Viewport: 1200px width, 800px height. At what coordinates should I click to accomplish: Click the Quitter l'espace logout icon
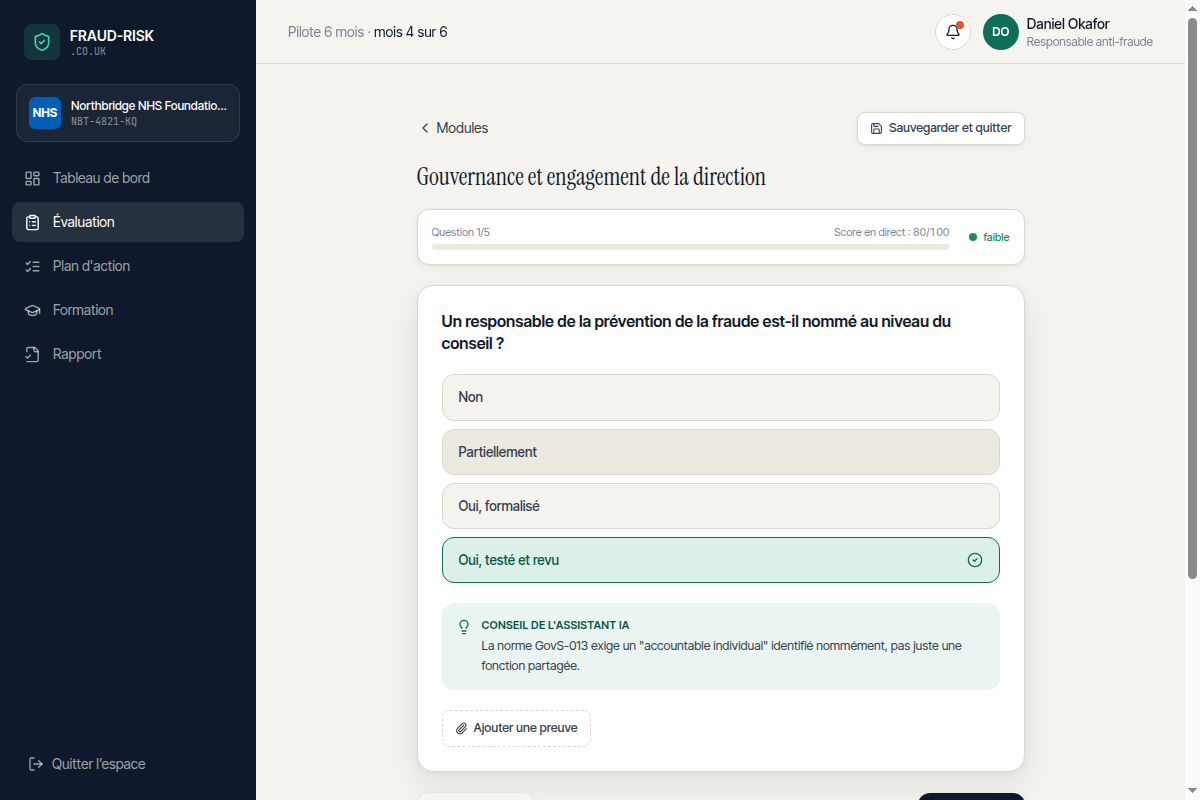click(x=36, y=764)
